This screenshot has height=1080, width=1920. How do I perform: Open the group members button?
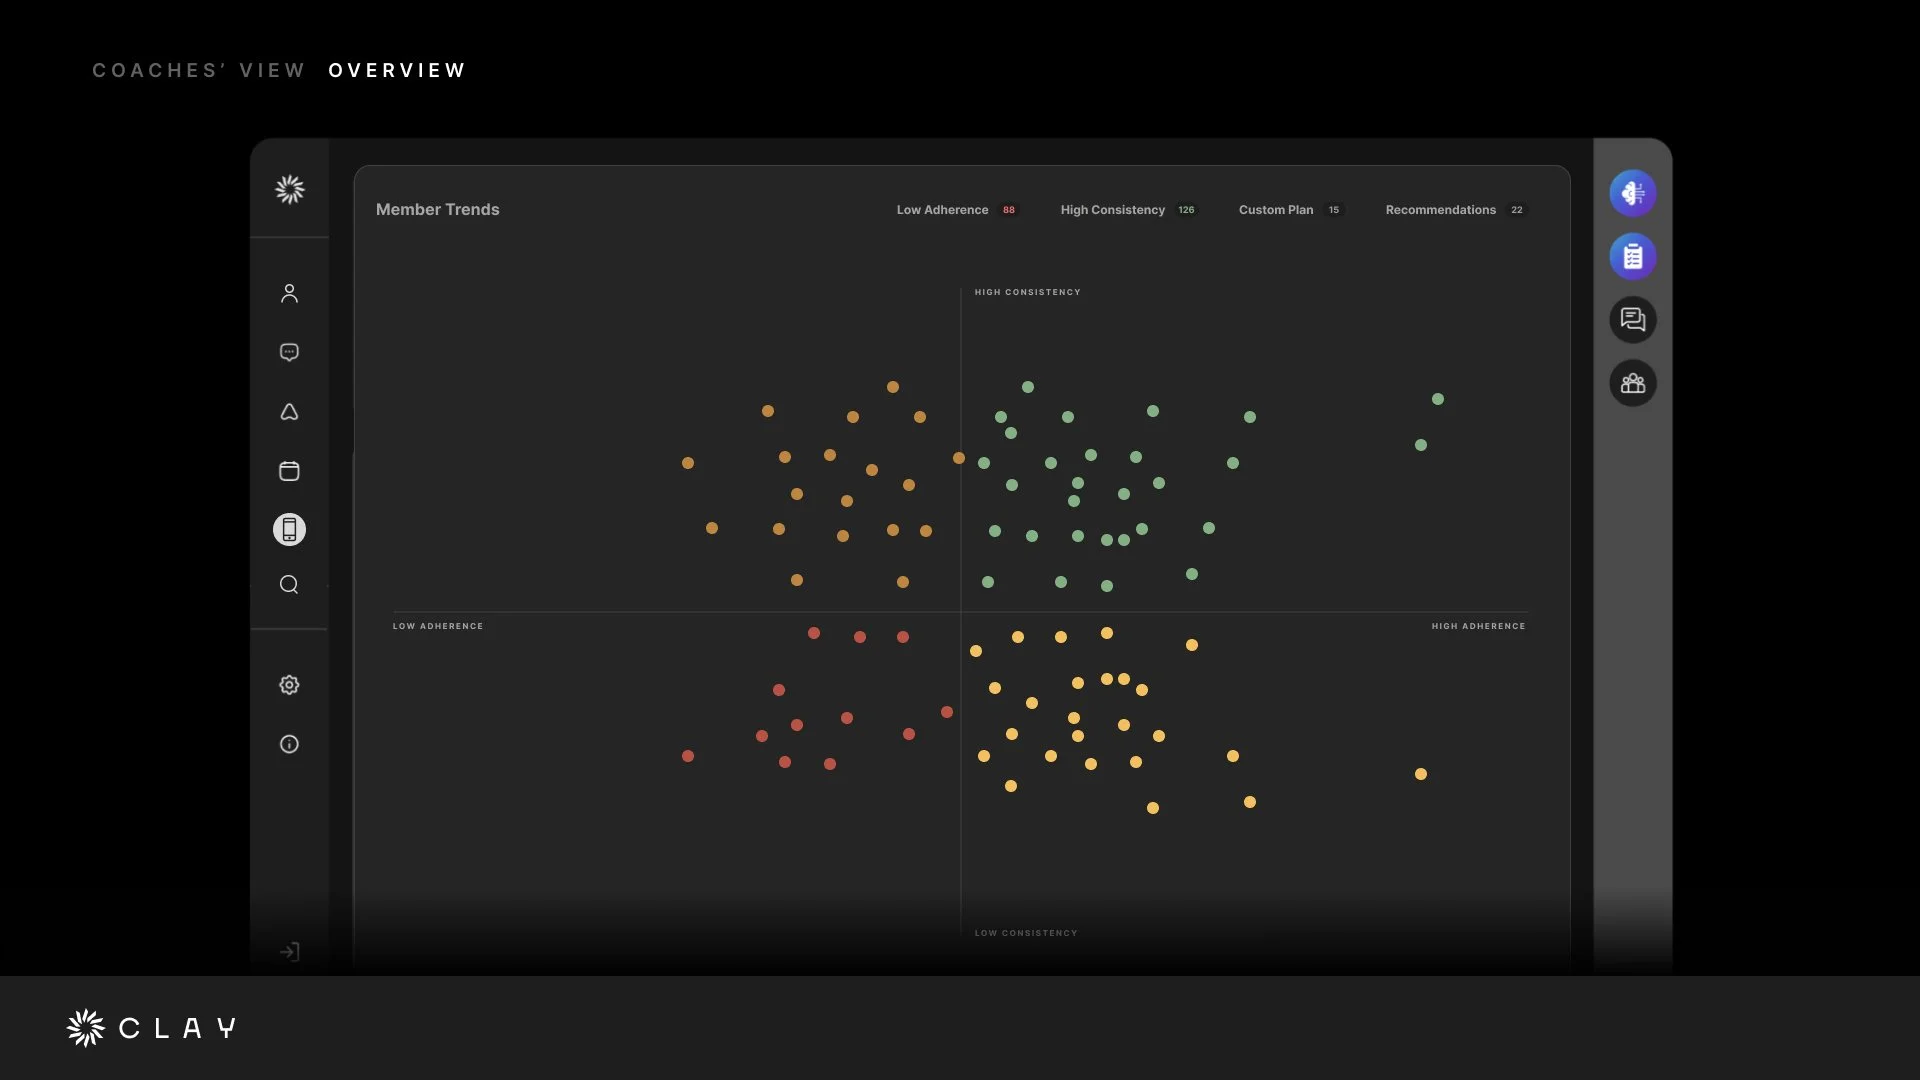(x=1632, y=383)
